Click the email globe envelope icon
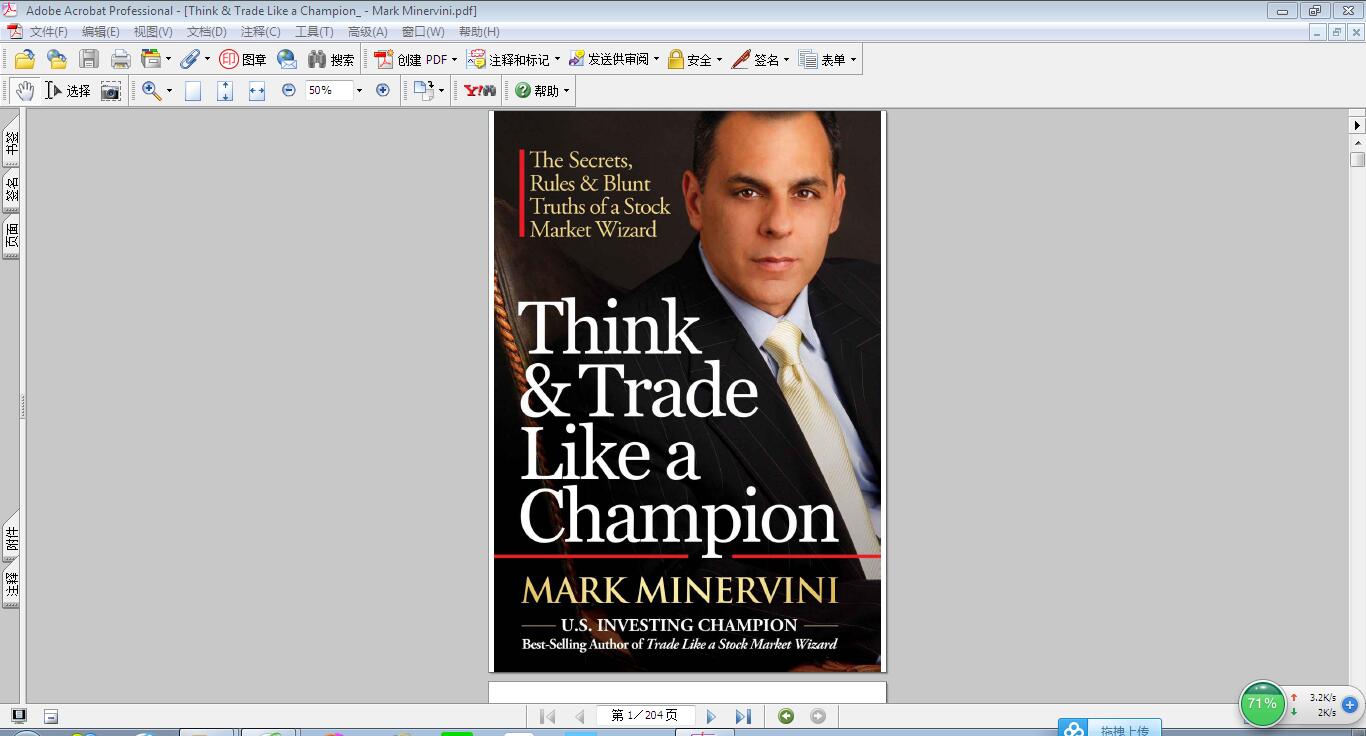 click(x=287, y=60)
